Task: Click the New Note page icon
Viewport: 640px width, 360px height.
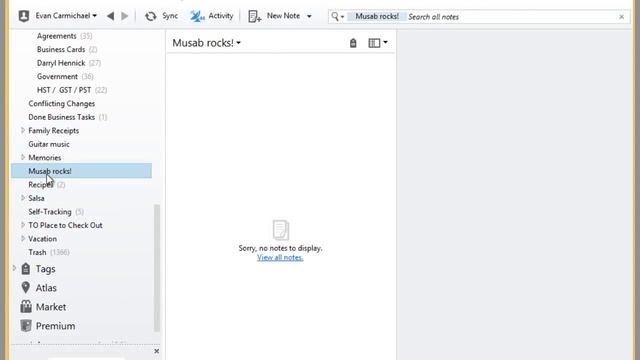Action: pyautogui.click(x=255, y=16)
